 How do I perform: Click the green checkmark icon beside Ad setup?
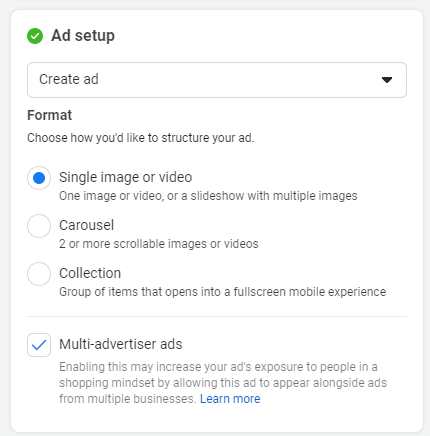click(x=35, y=36)
